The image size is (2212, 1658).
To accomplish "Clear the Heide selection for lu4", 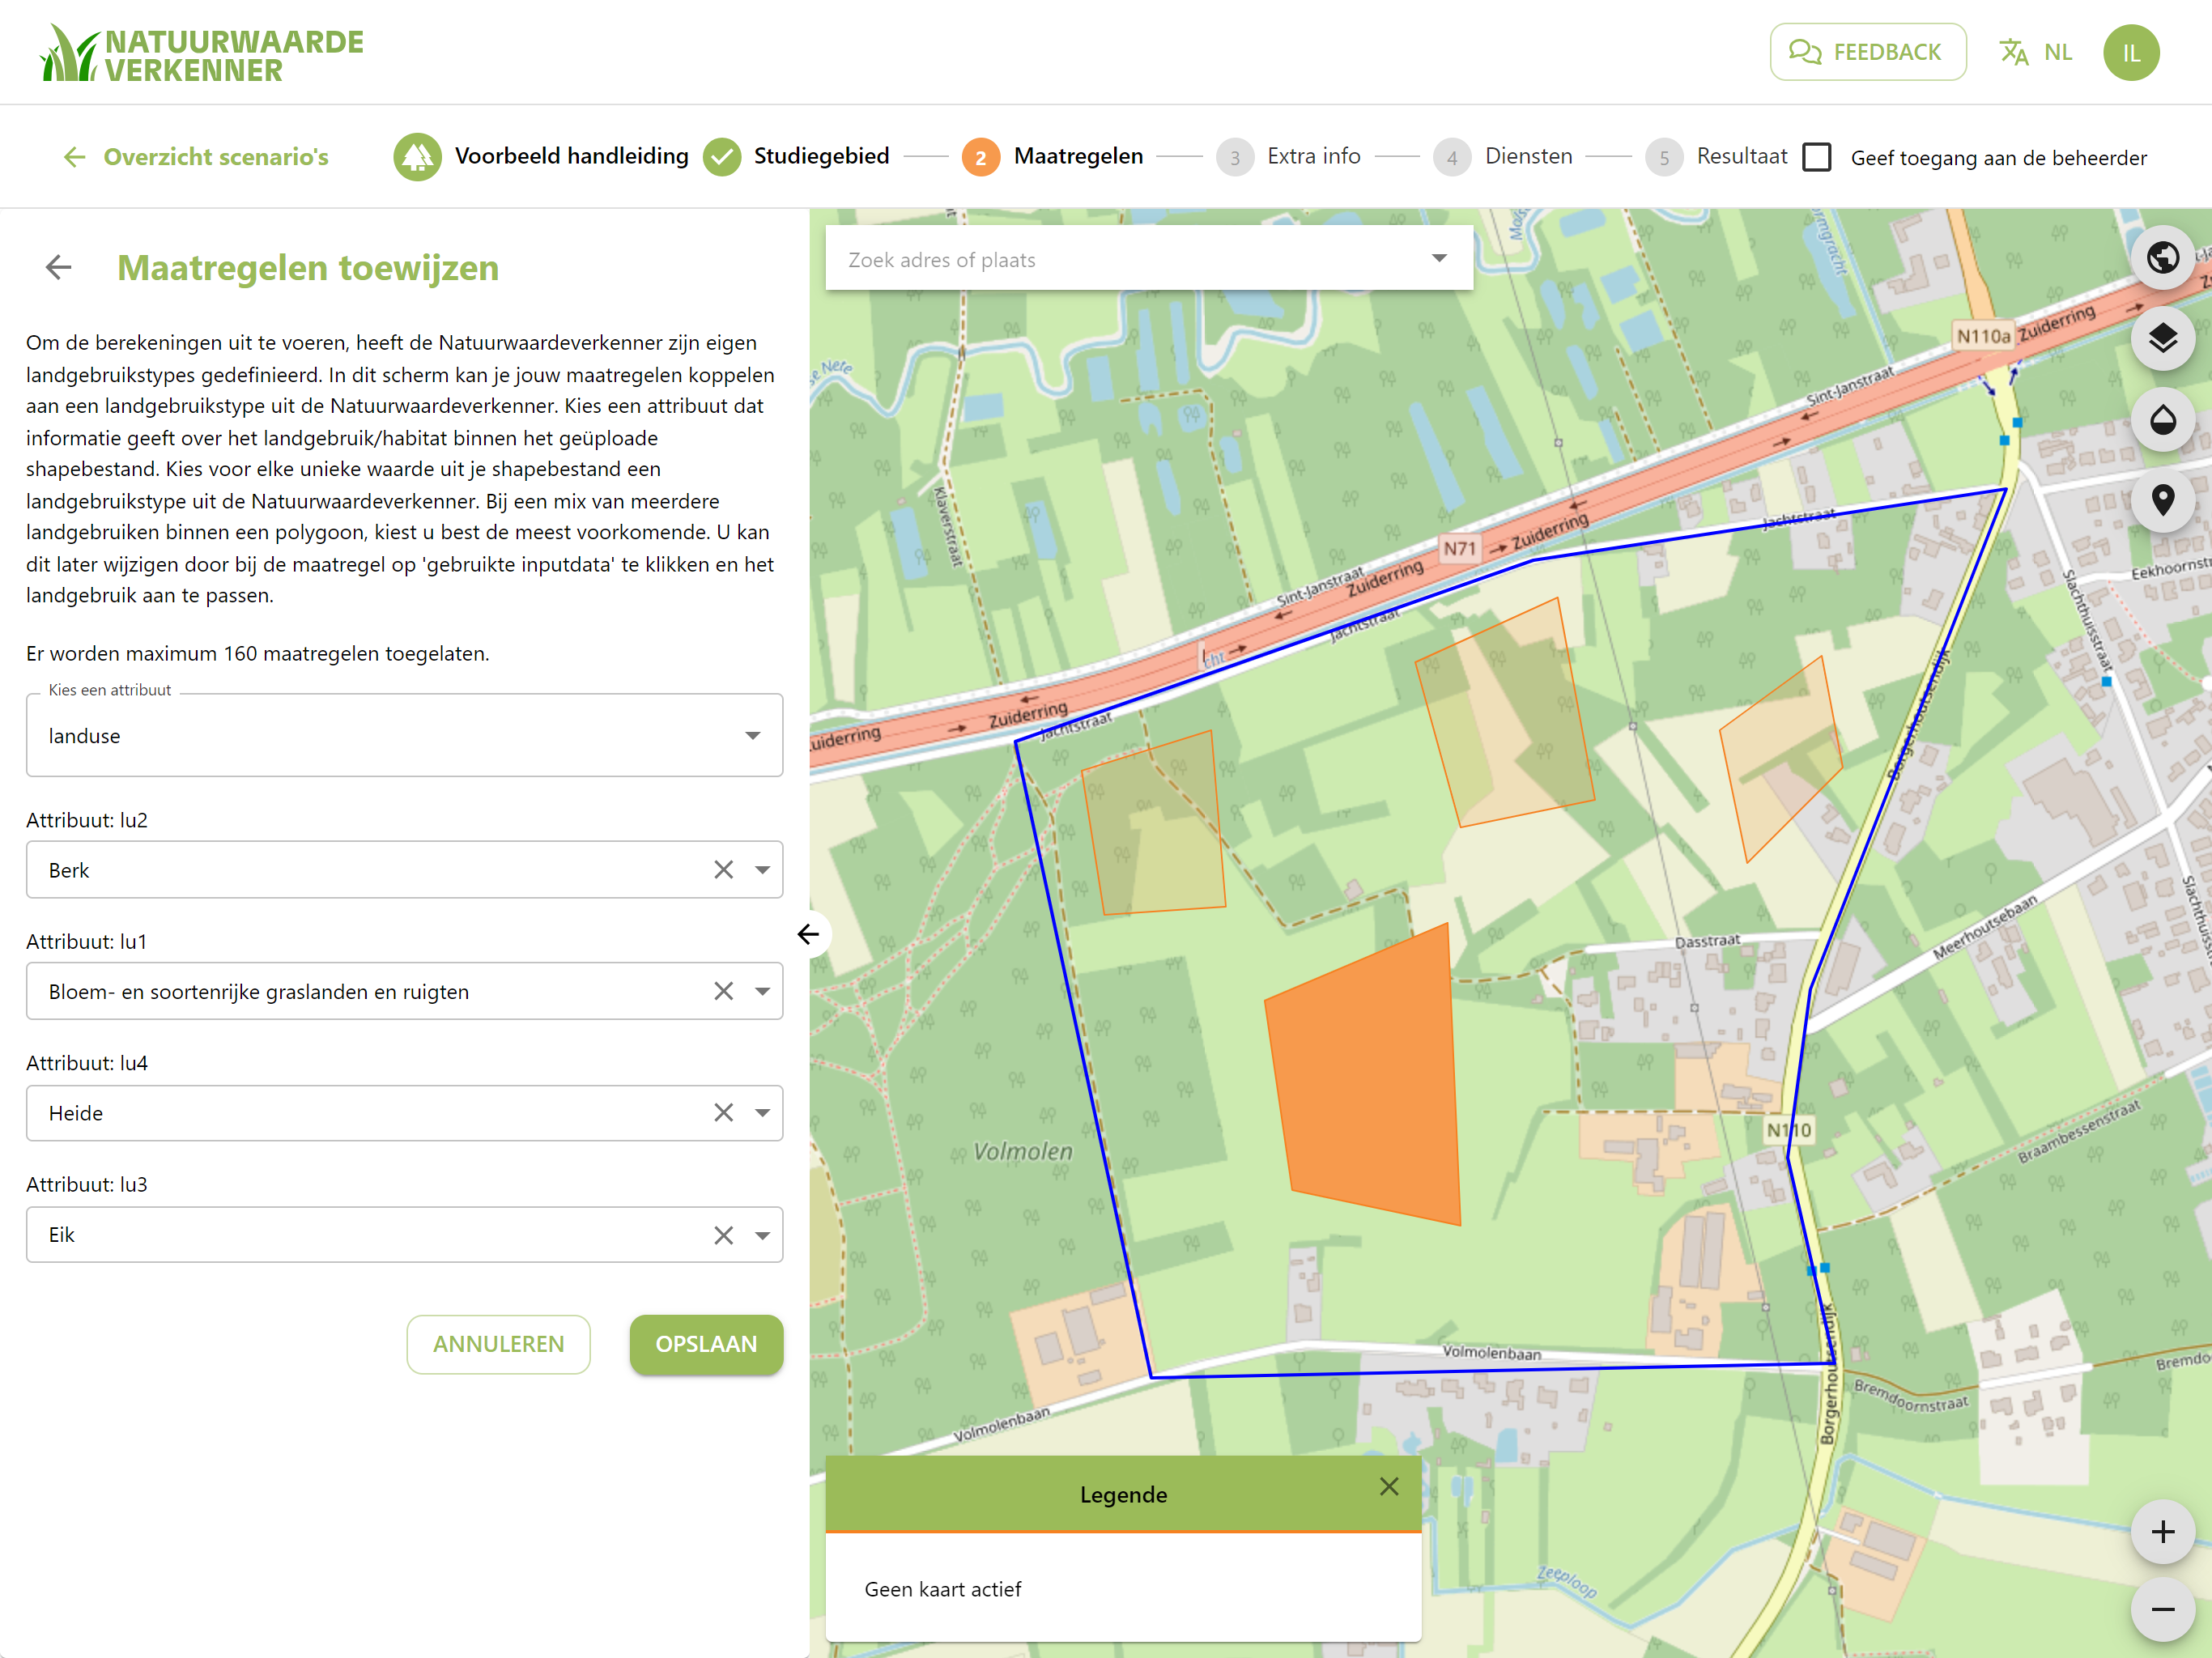I will click(723, 1113).
